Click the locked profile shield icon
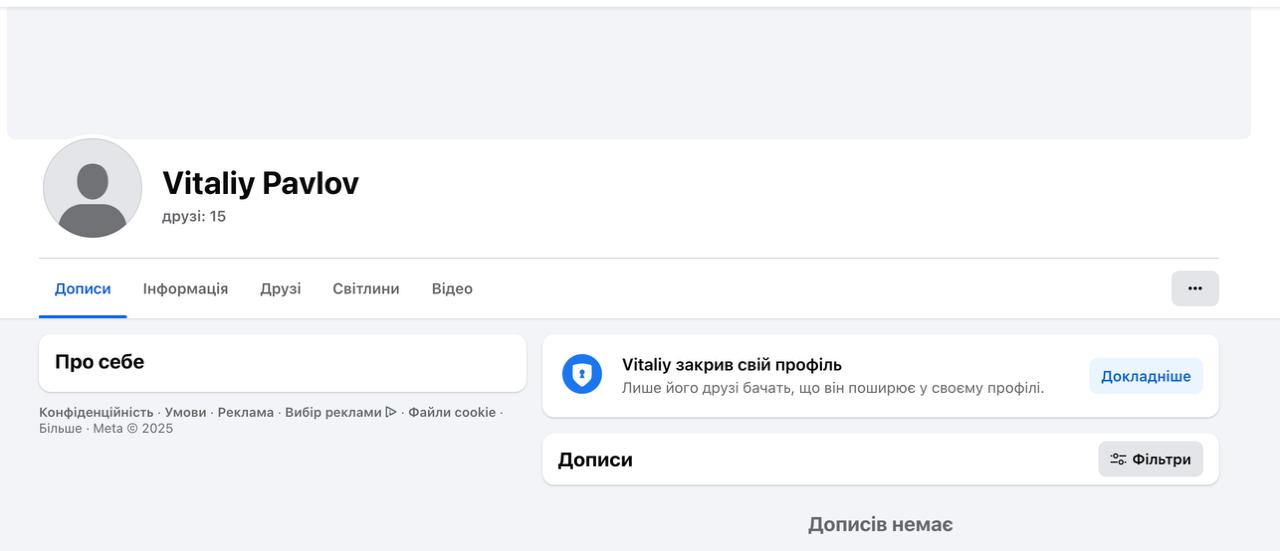Viewport: 1280px width, 551px height. 582,374
